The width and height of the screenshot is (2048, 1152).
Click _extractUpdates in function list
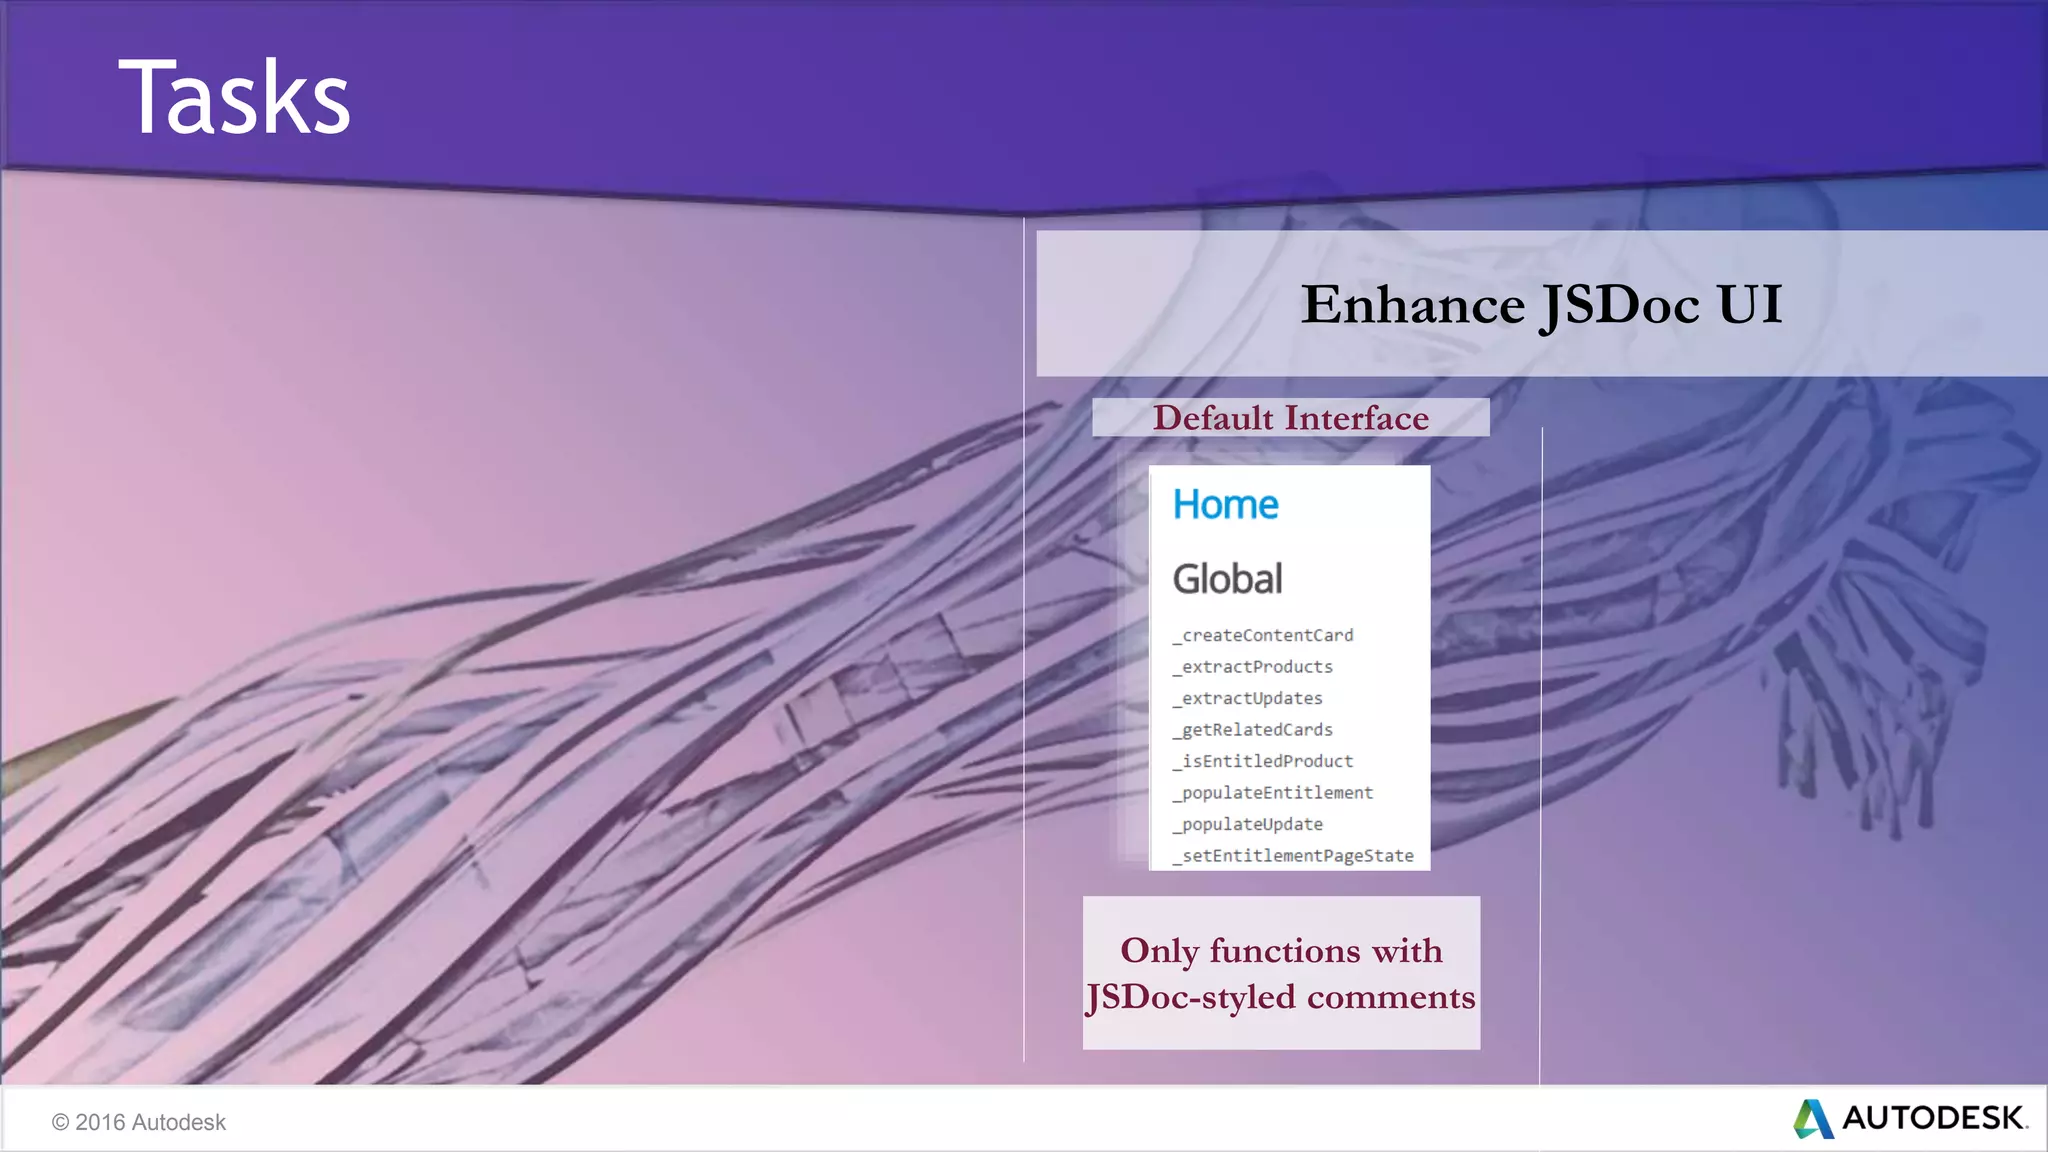click(1248, 699)
